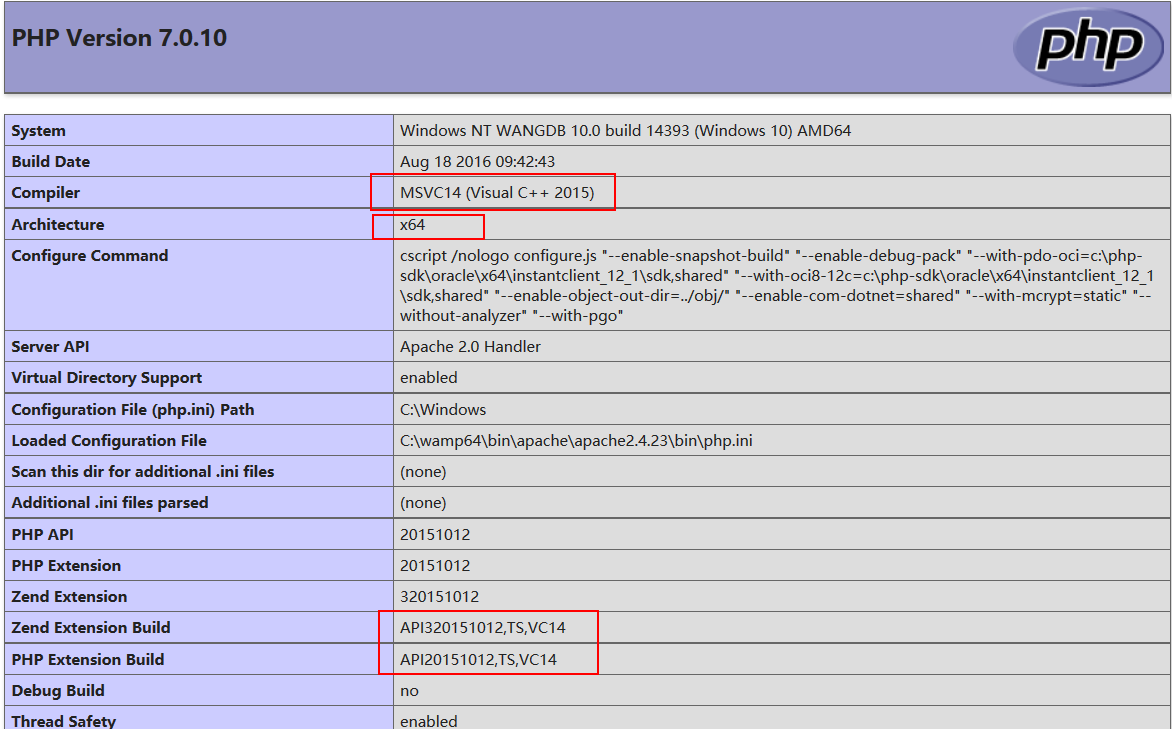The image size is (1172, 729).
Task: Select the '320151012' Zend Extension value
Action: tap(440, 597)
